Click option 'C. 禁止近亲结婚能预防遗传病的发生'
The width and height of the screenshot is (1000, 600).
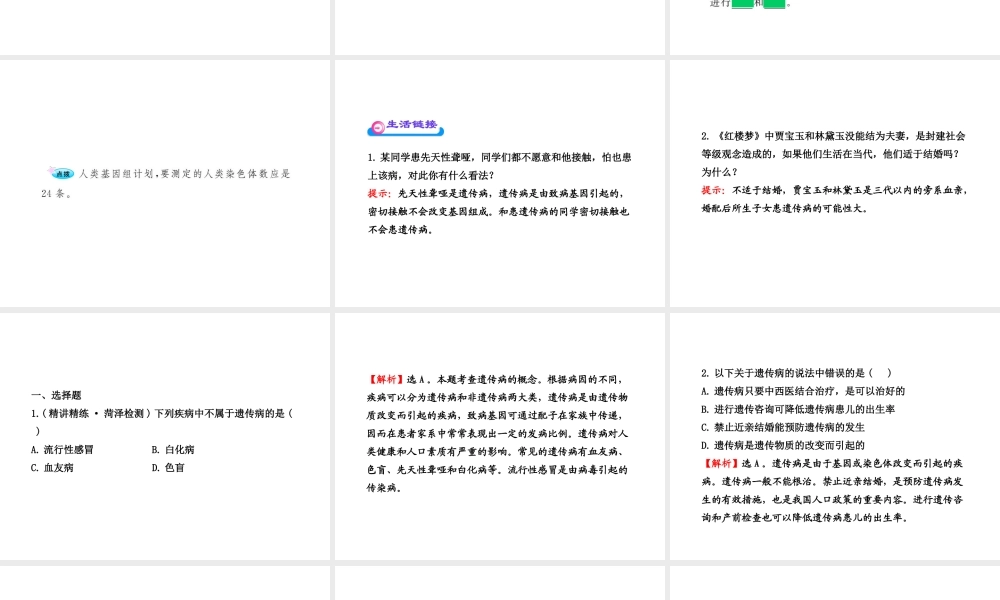[783, 427]
